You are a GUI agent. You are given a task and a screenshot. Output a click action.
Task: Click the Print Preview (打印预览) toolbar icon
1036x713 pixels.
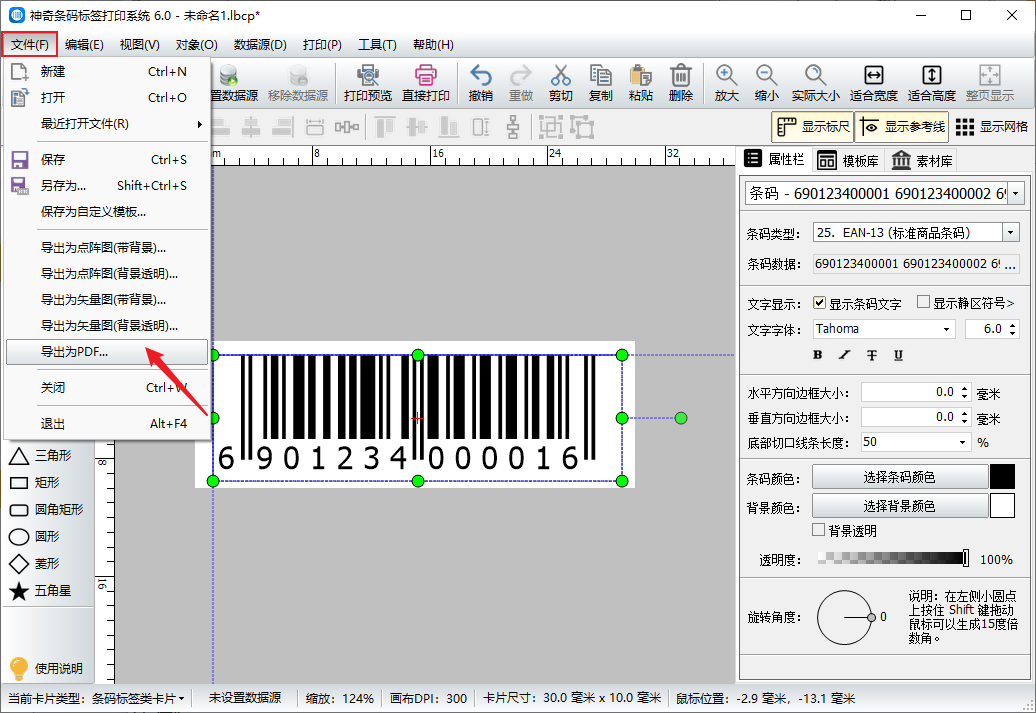tap(367, 83)
